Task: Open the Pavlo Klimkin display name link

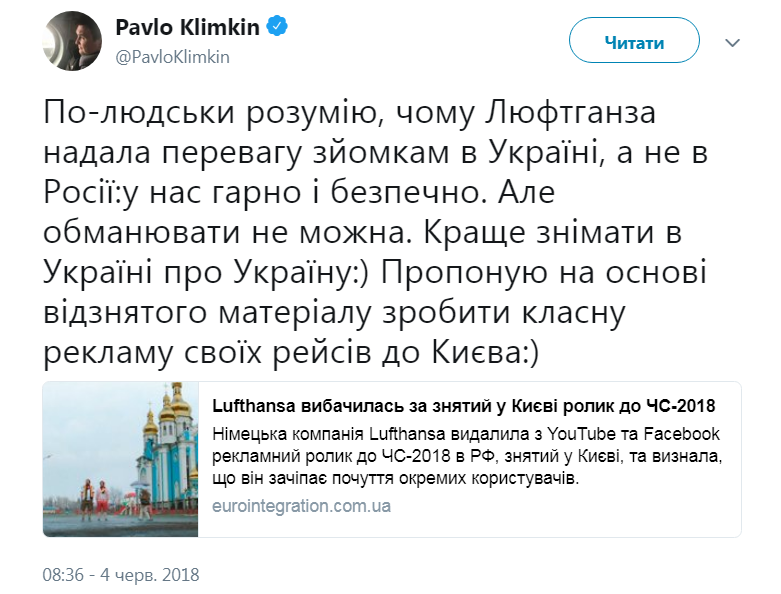Action: coord(188,29)
